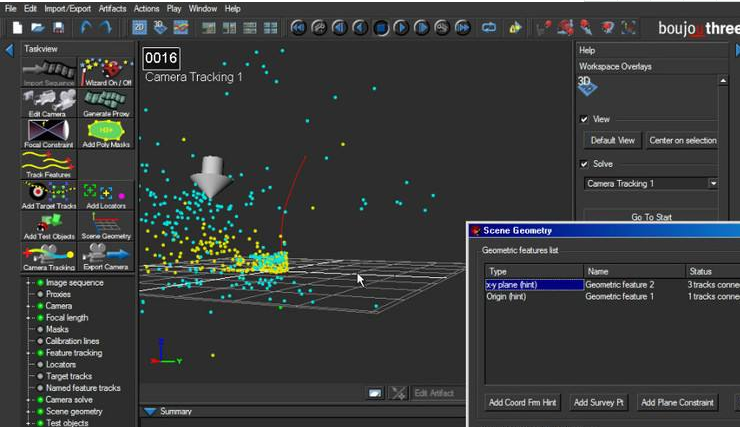
Task: Open the Scene Geometry tool
Action: 105,224
